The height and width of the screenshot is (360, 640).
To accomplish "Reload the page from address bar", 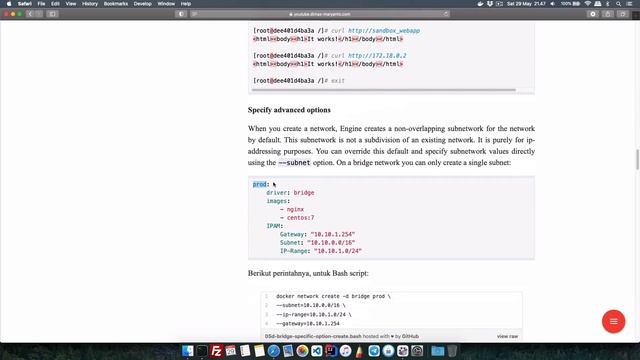I will tap(445, 14).
